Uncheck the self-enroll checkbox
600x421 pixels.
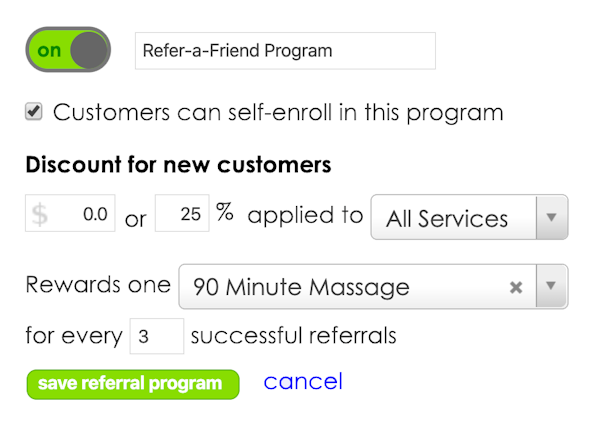pos(34,112)
